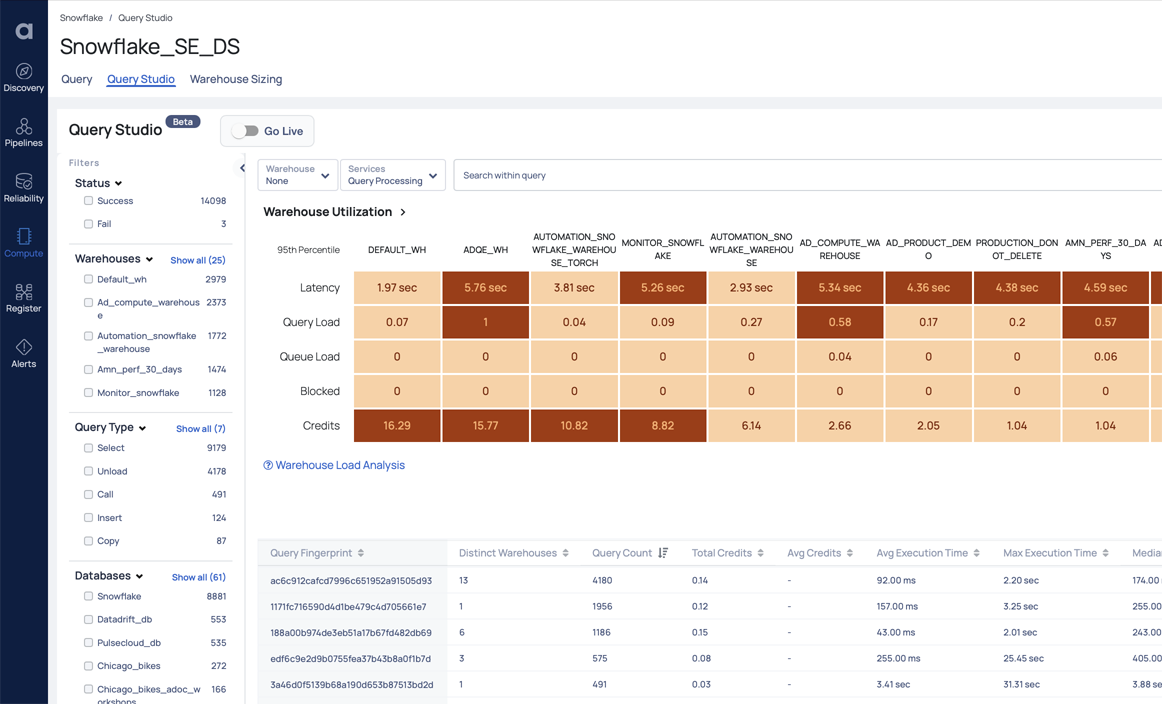Open the Register section

click(24, 297)
